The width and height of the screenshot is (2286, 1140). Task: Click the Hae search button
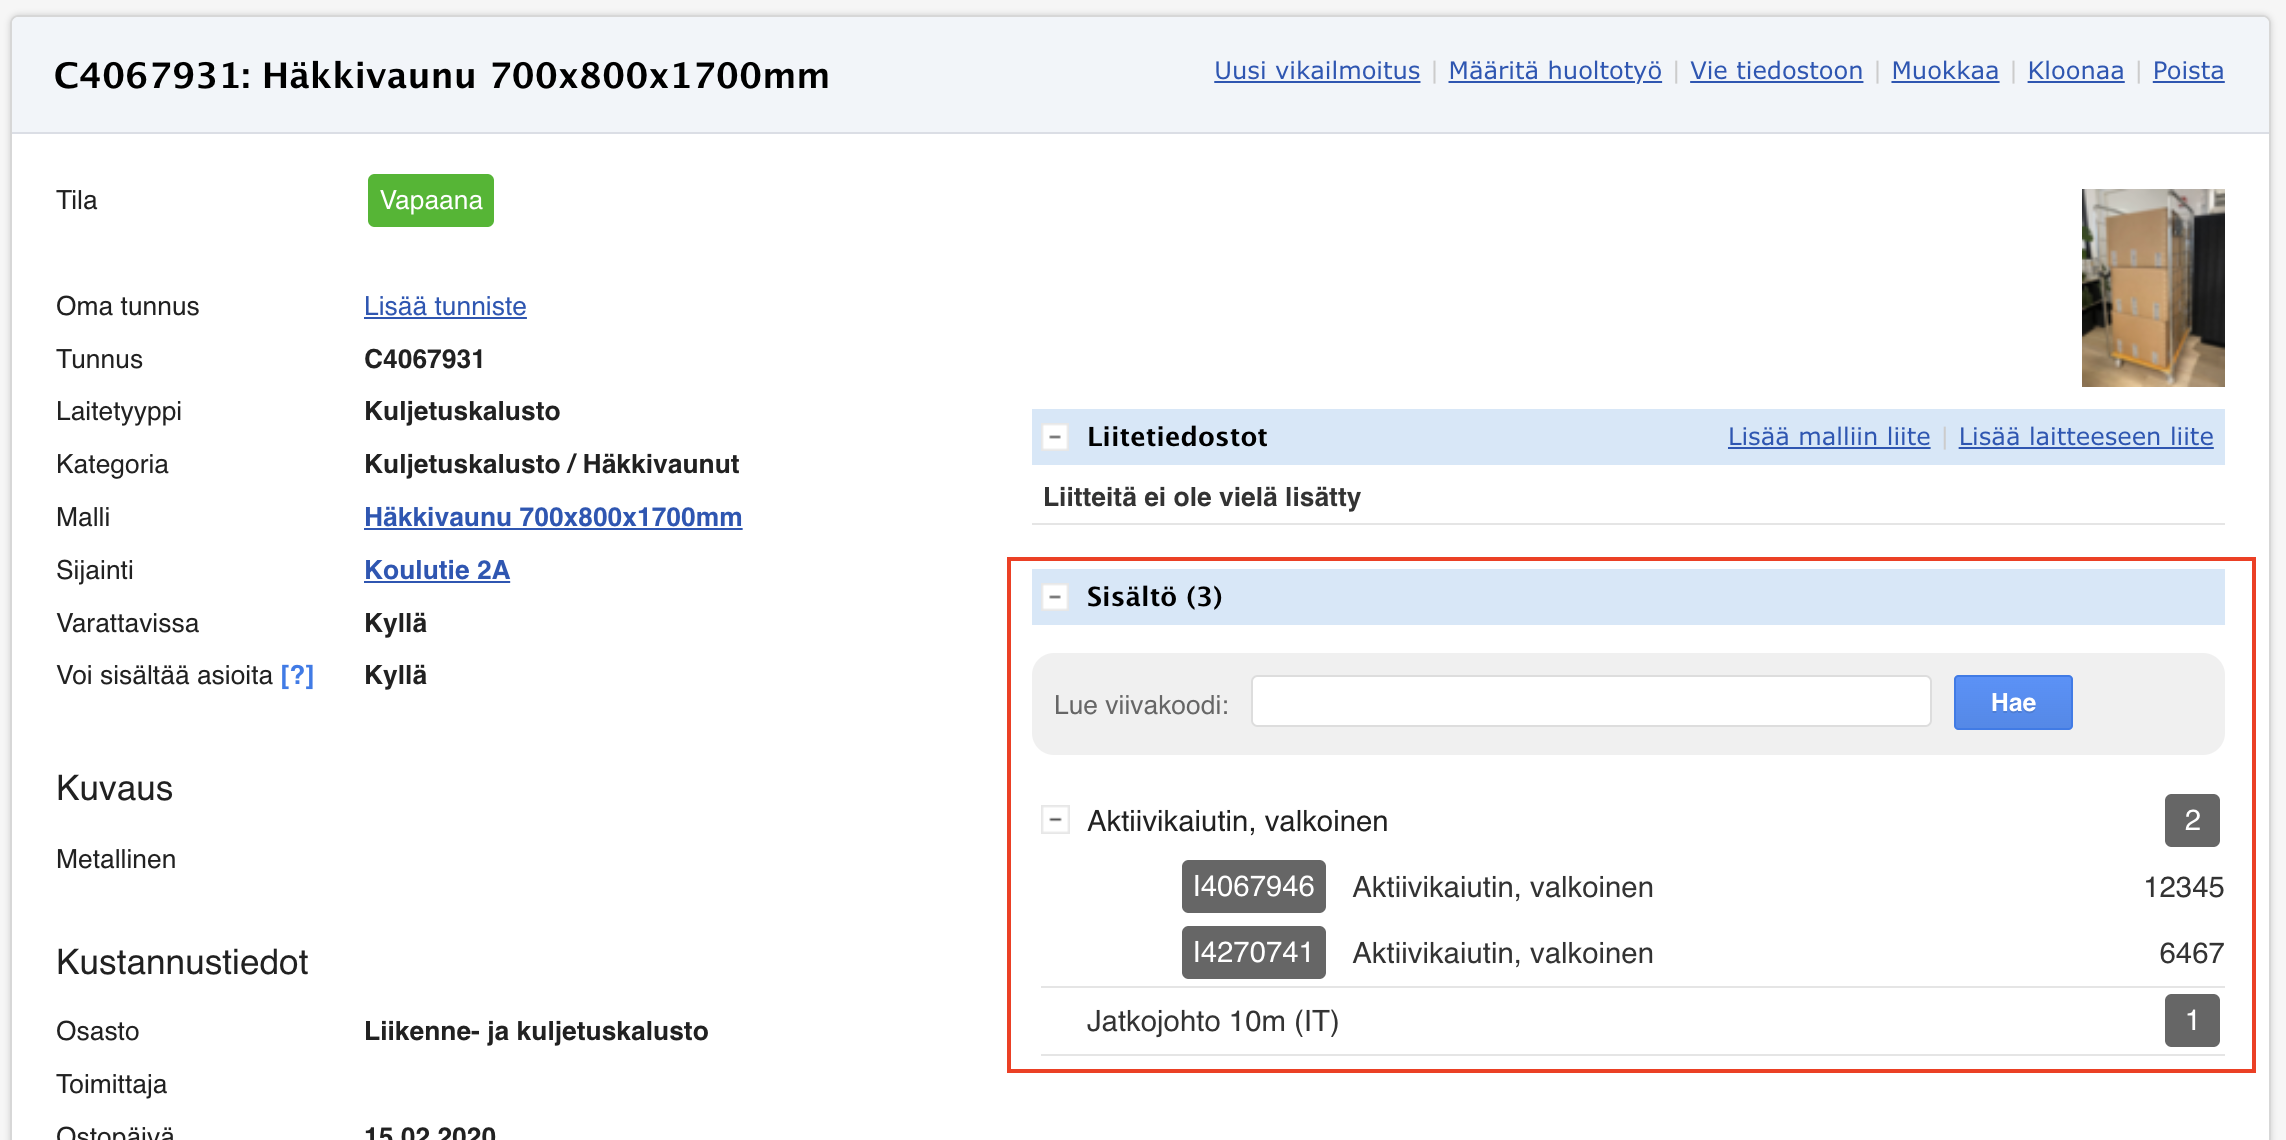(2012, 703)
